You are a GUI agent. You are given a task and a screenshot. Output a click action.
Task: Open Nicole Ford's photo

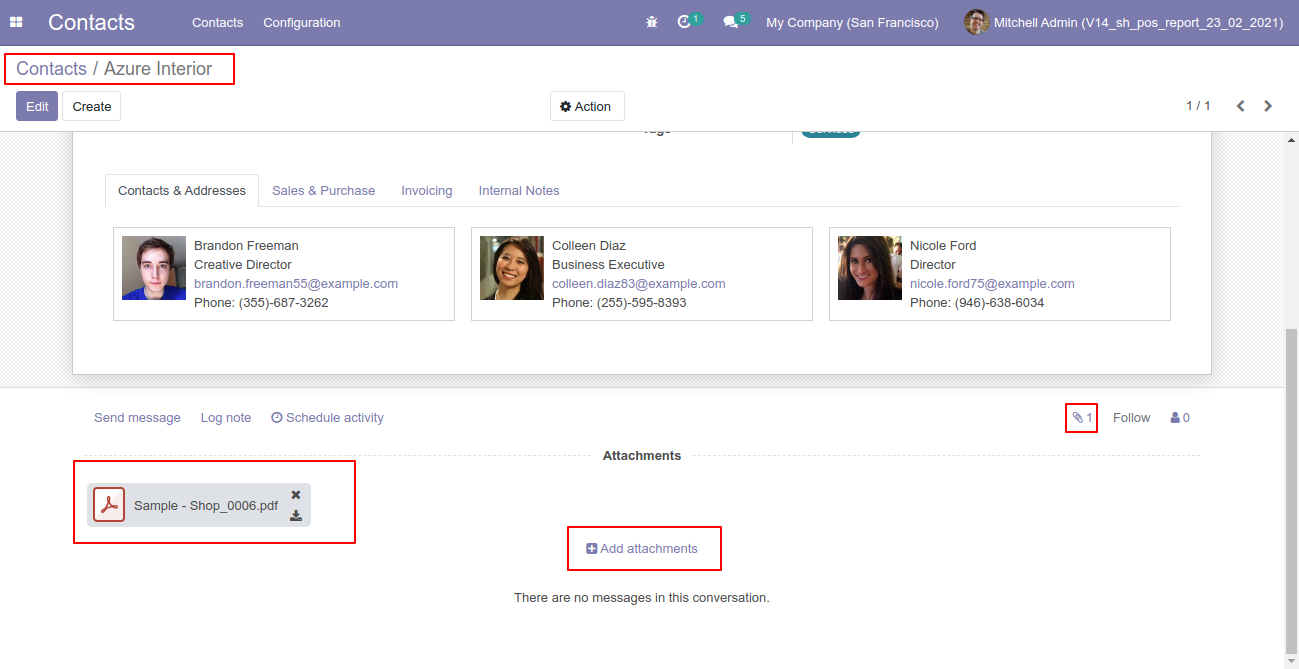click(870, 268)
